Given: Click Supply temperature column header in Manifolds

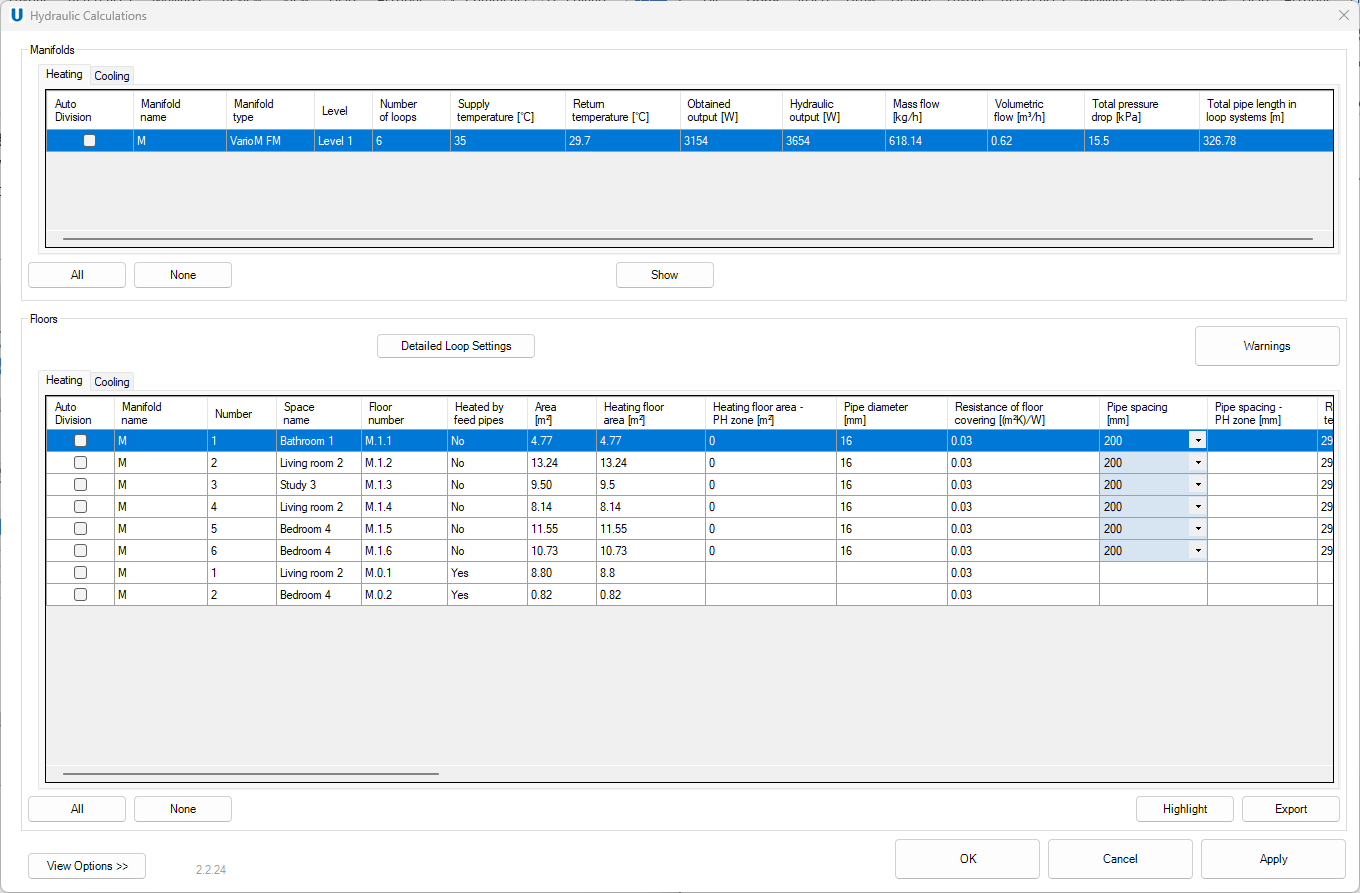Looking at the screenshot, I should tap(507, 110).
